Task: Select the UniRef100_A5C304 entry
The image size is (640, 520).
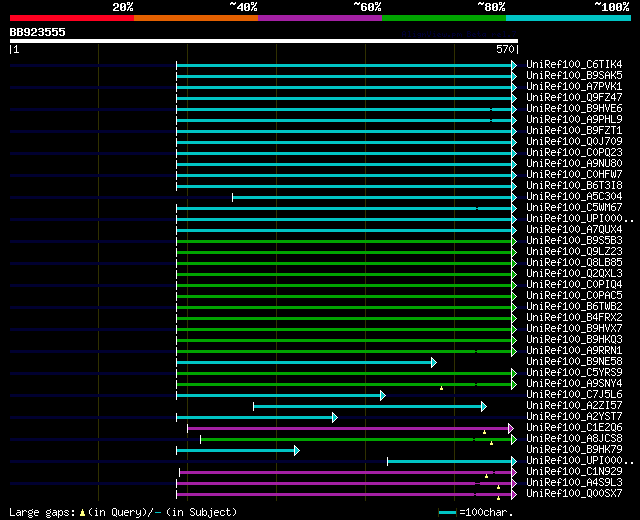Action: (574, 197)
